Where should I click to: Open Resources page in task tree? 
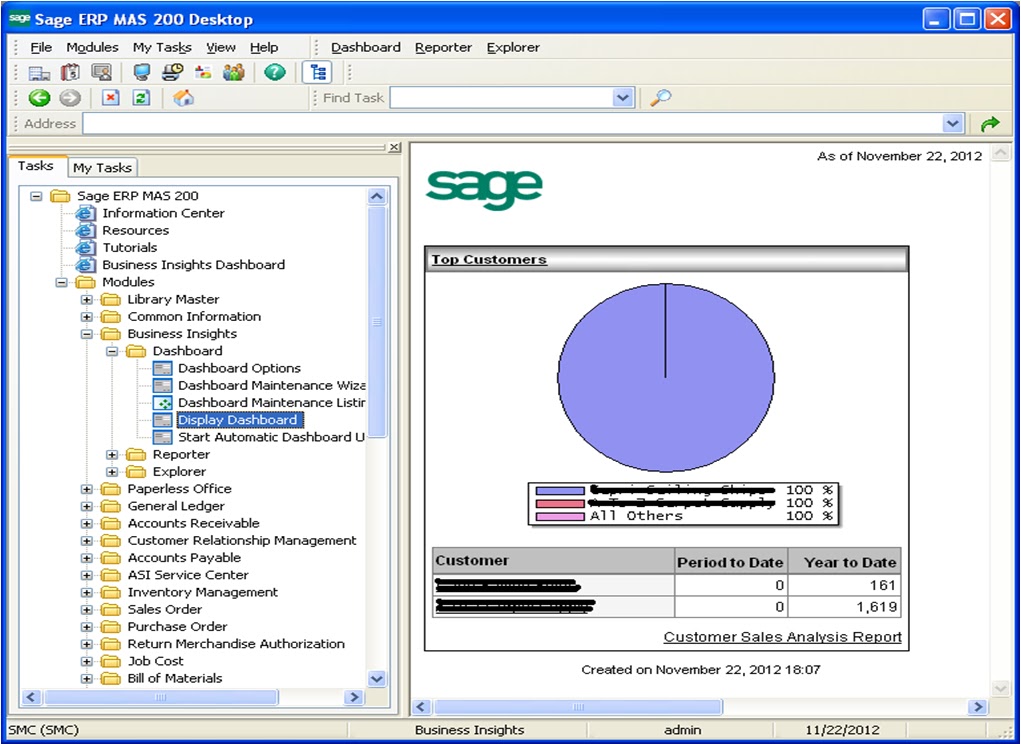coord(135,230)
